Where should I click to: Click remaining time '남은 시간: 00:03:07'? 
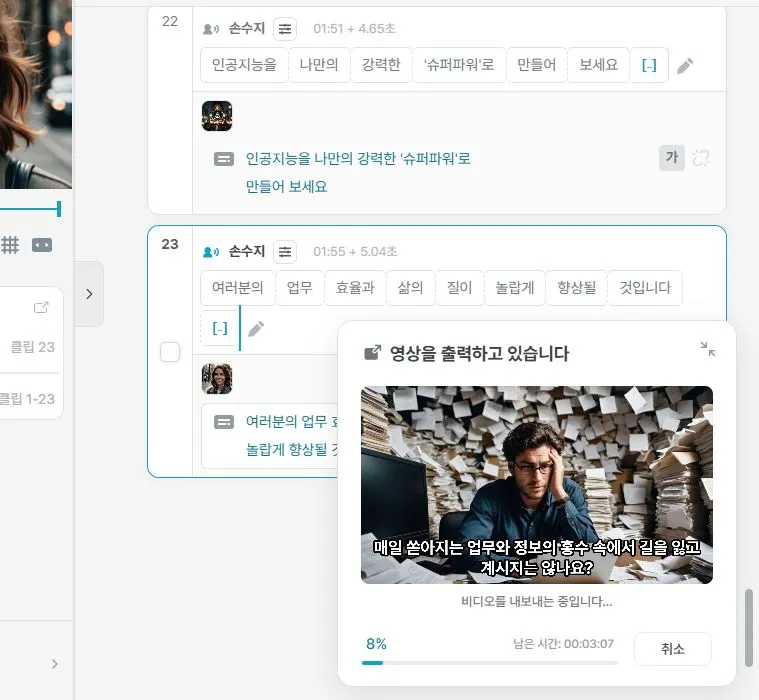coord(563,644)
